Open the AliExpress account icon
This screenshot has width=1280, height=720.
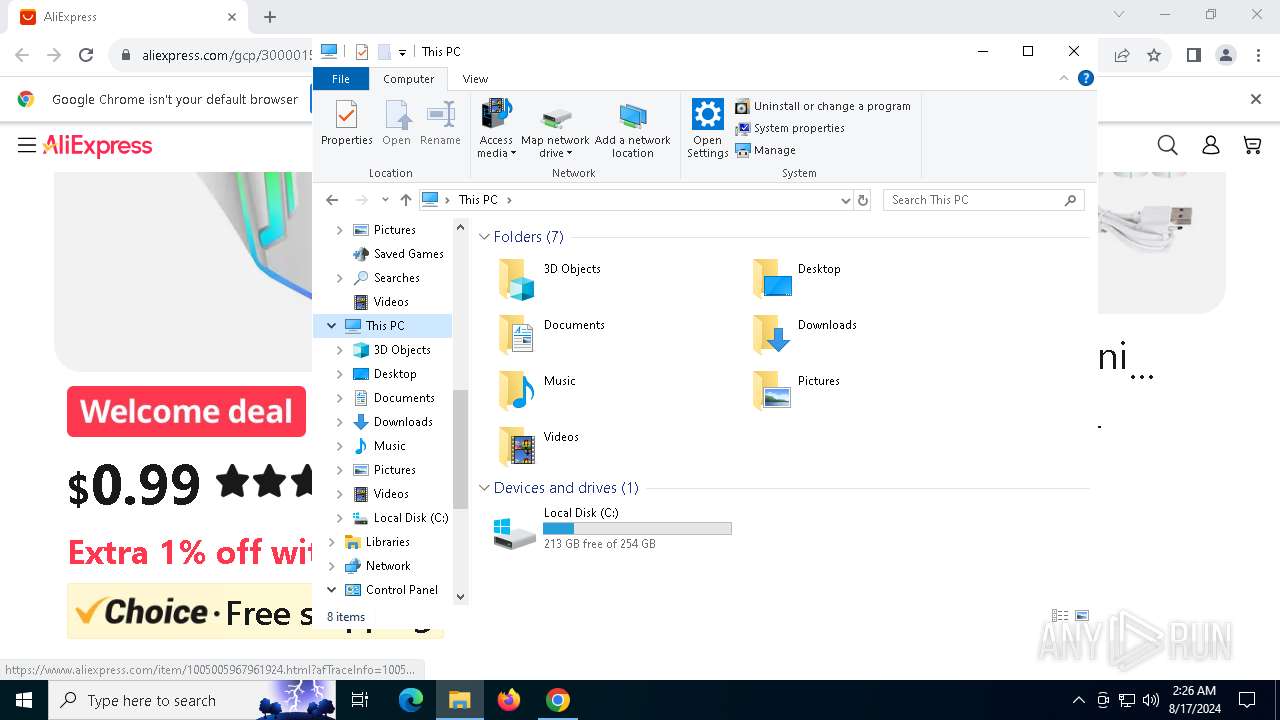point(1211,146)
